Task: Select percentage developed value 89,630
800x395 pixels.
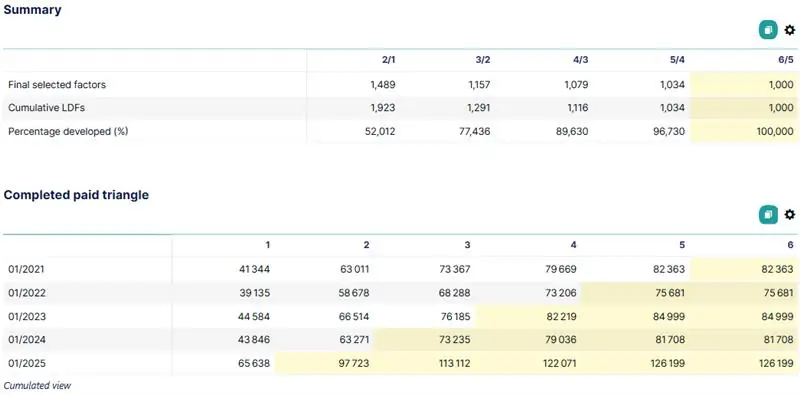Action: pyautogui.click(x=573, y=131)
